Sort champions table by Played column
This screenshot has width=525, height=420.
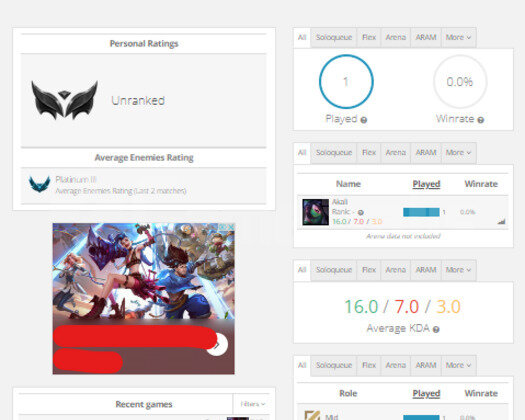[x=426, y=184]
